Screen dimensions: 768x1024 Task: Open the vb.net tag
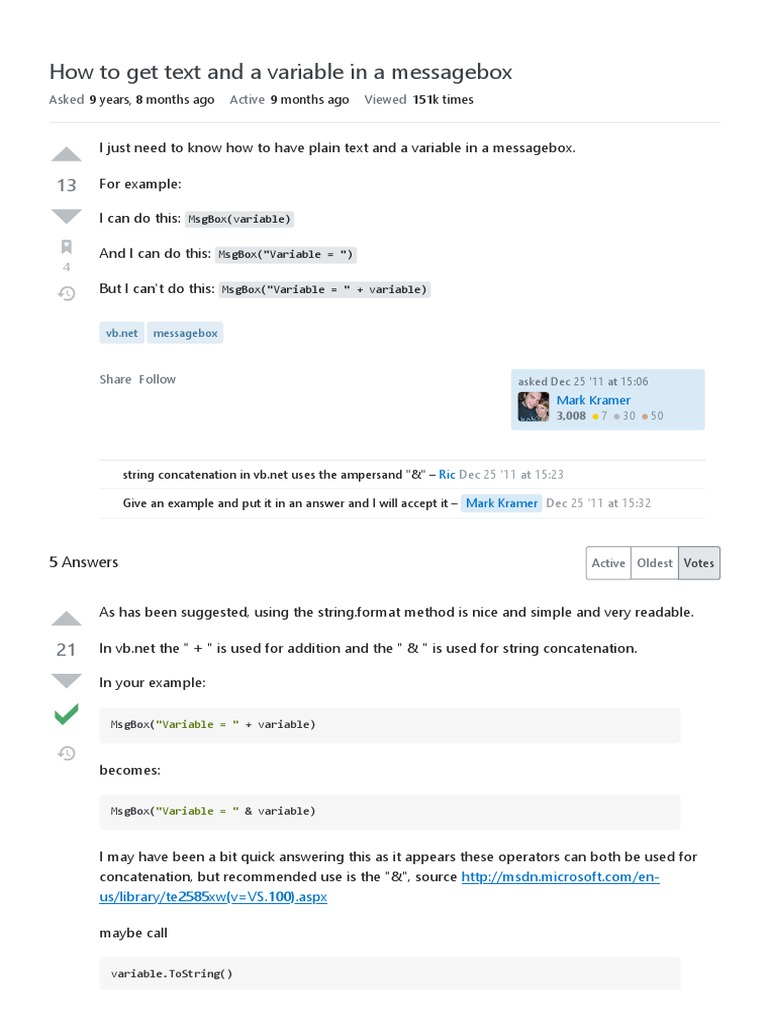pyautogui.click(x=122, y=333)
